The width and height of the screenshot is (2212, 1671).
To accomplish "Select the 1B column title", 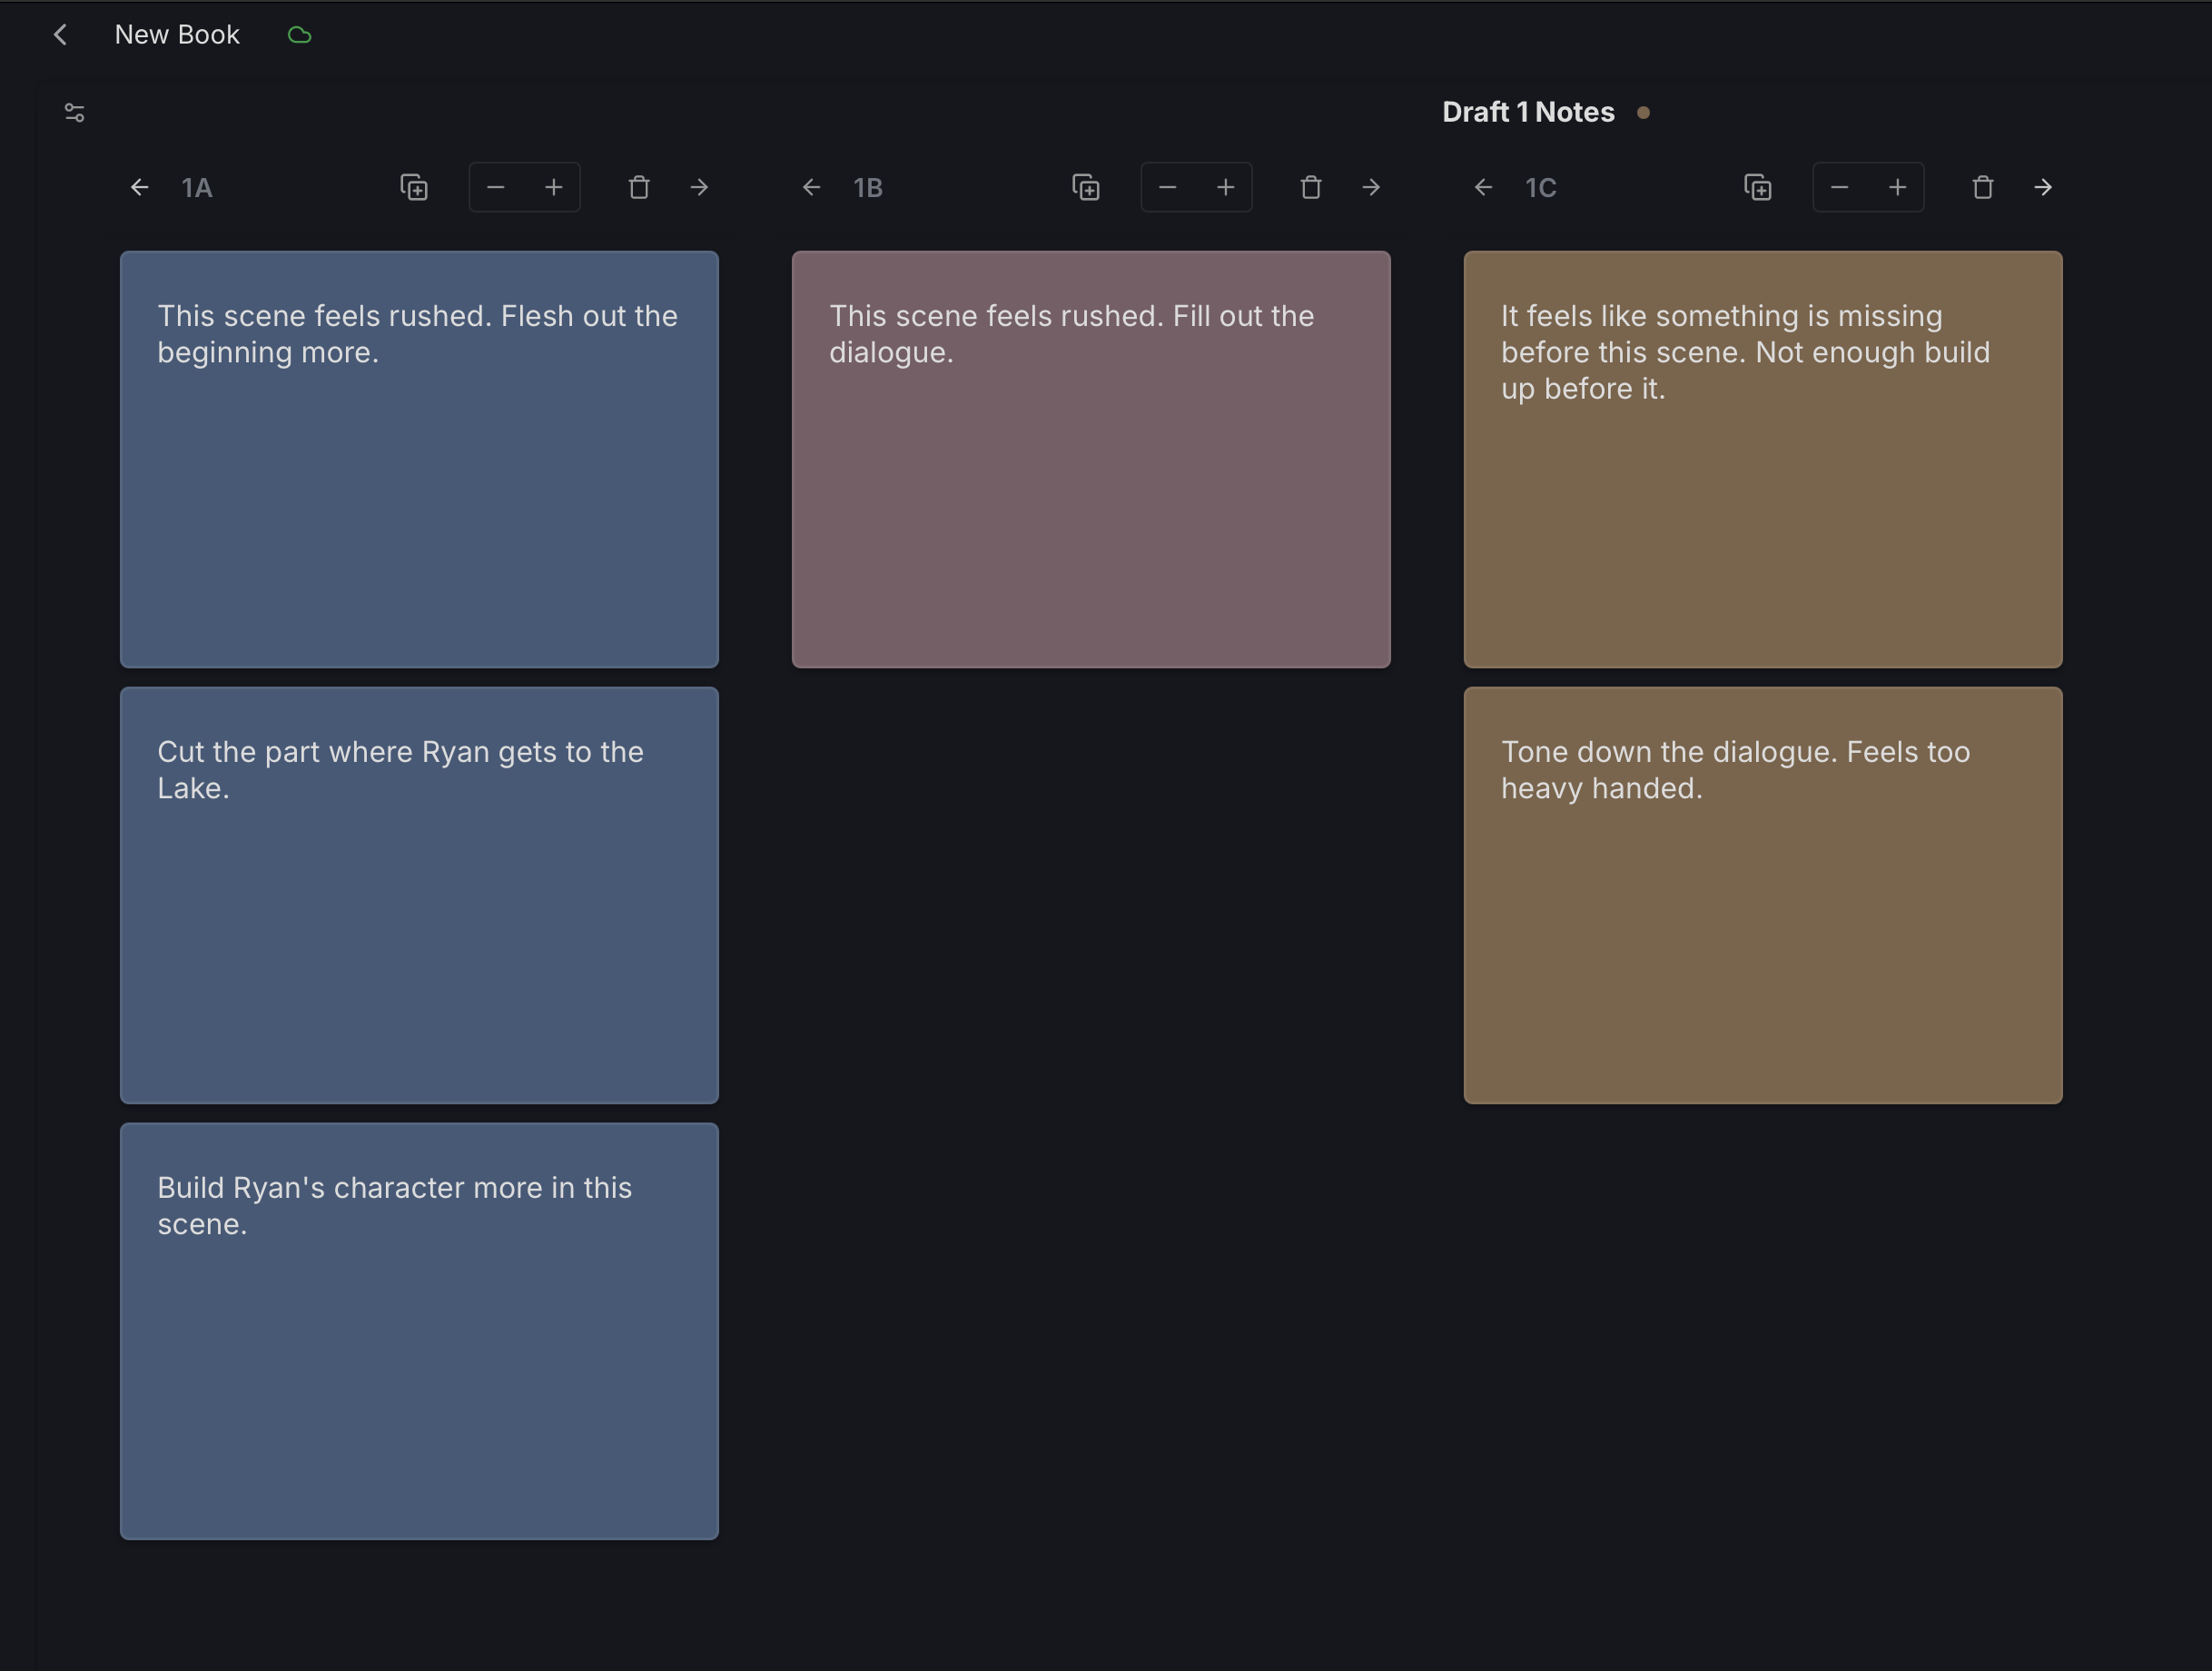I will coord(868,188).
